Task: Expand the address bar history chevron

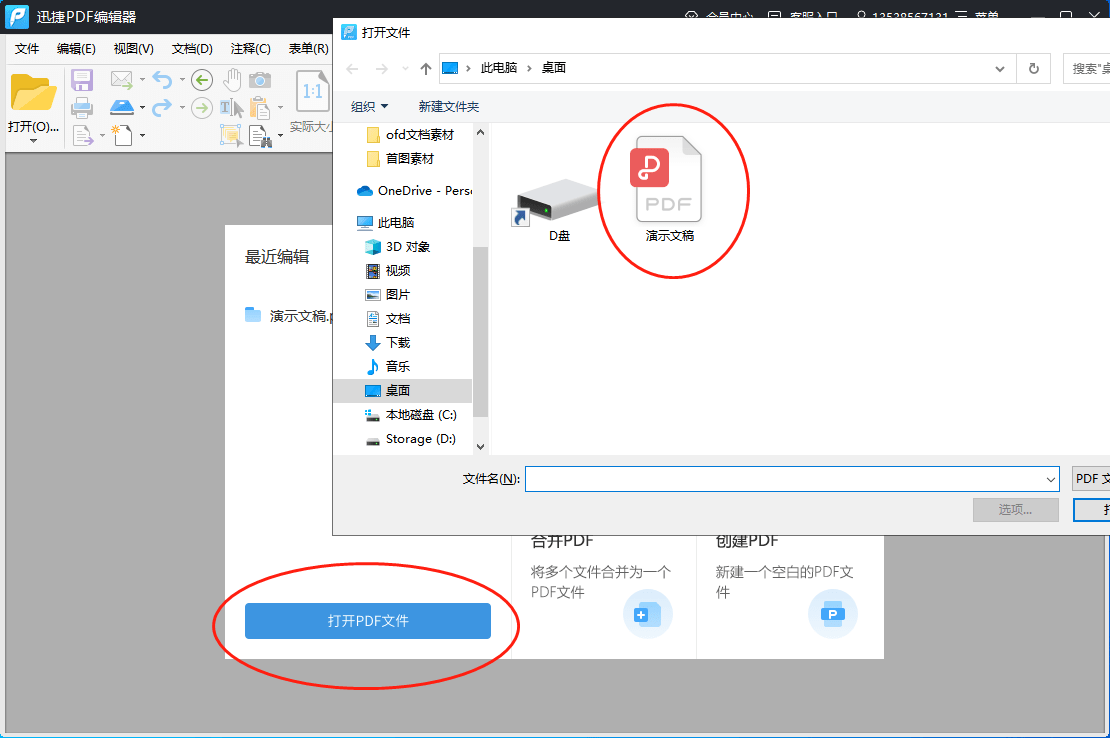Action: [1000, 69]
